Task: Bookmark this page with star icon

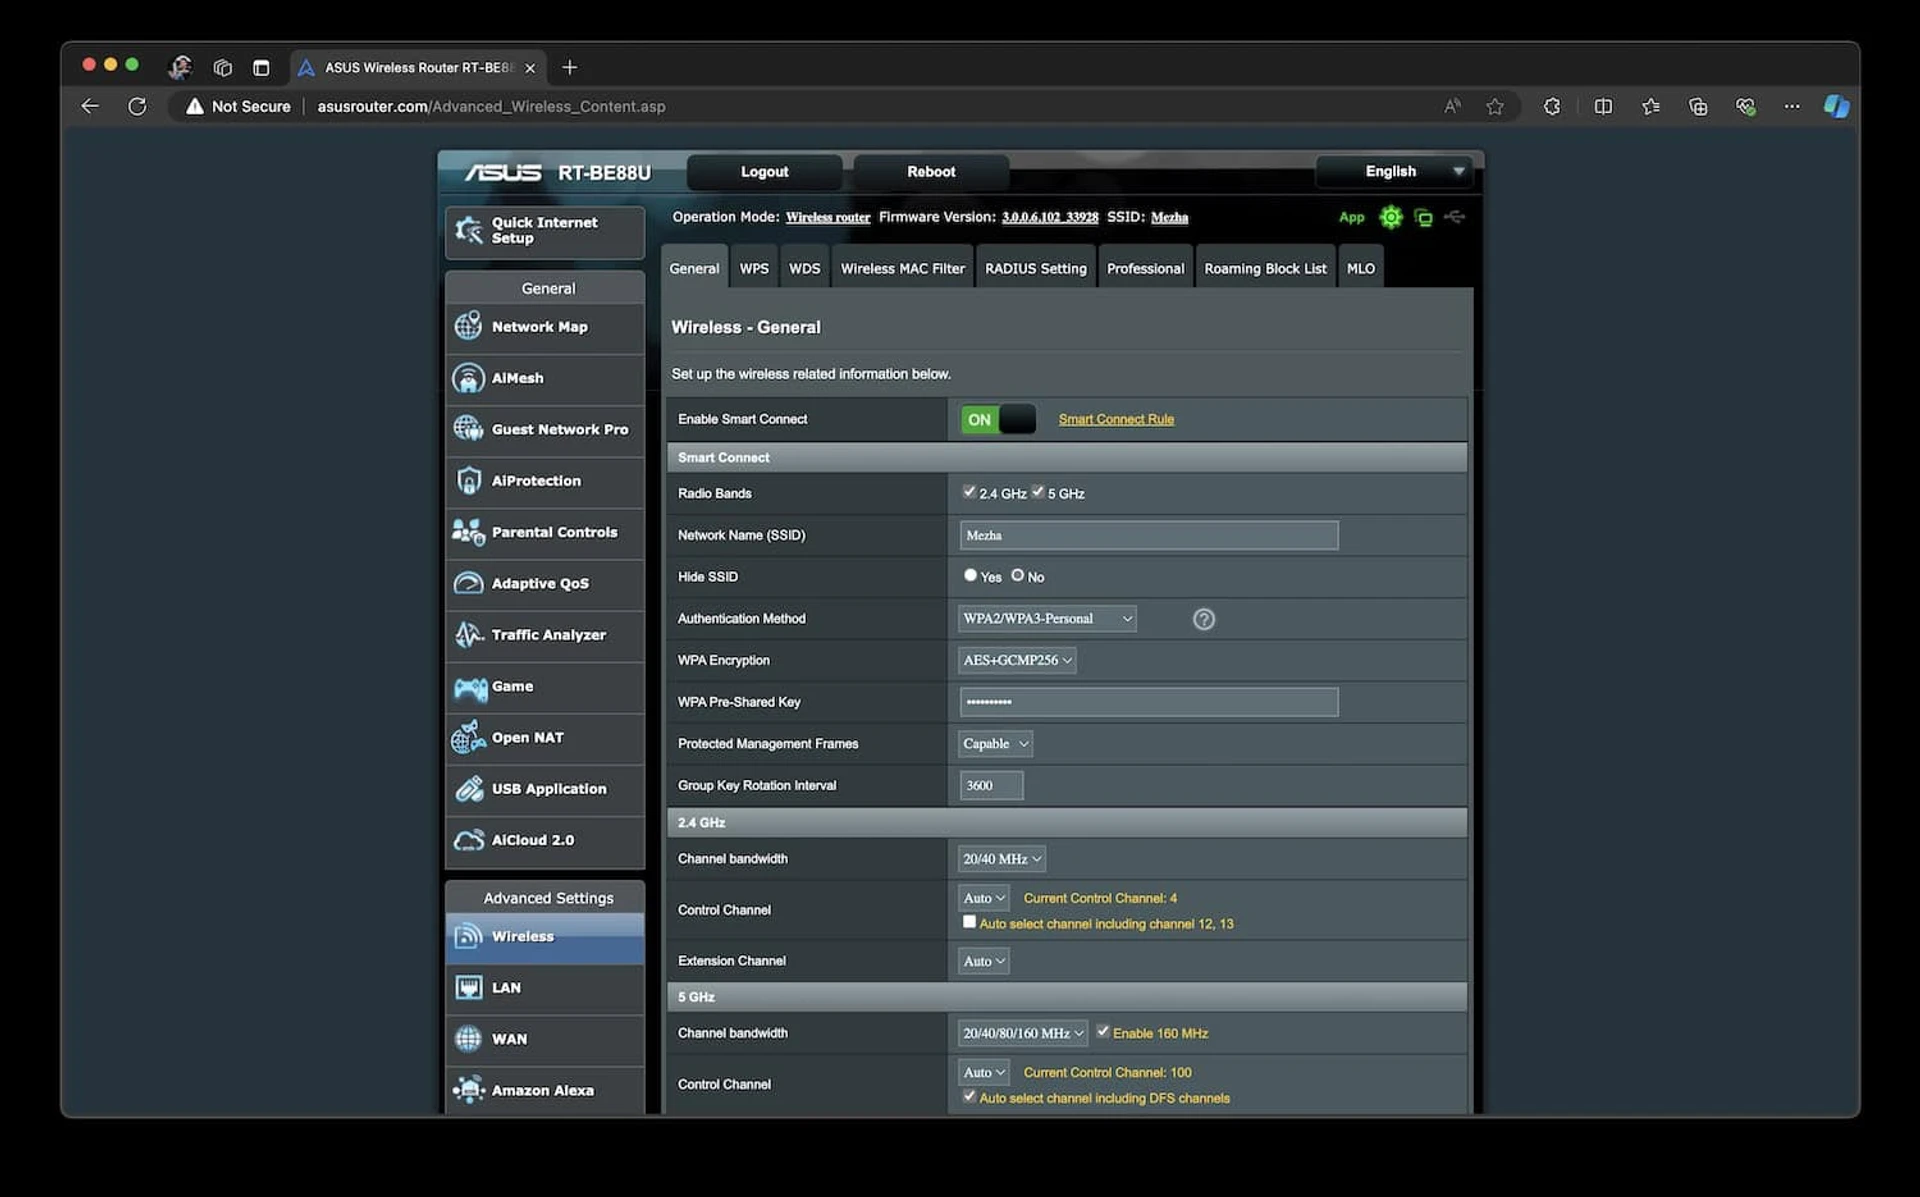Action: pos(1495,106)
